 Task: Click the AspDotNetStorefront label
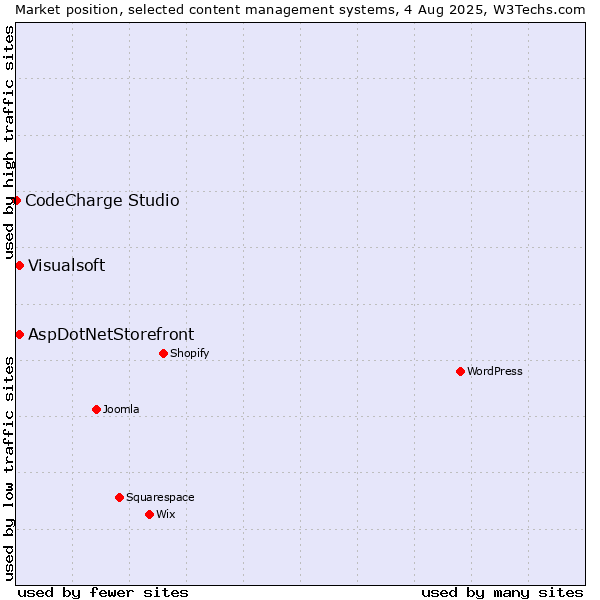click(111, 334)
